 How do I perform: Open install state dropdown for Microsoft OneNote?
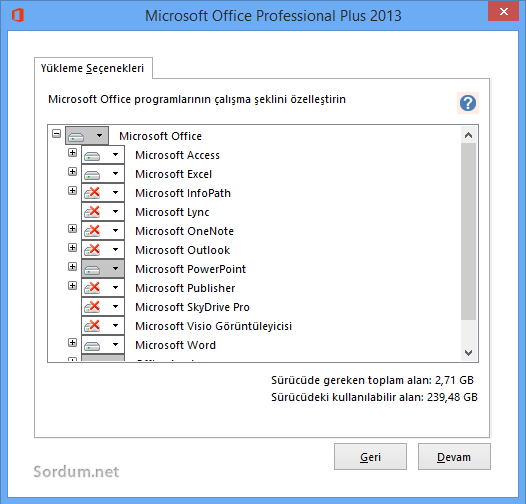click(103, 231)
